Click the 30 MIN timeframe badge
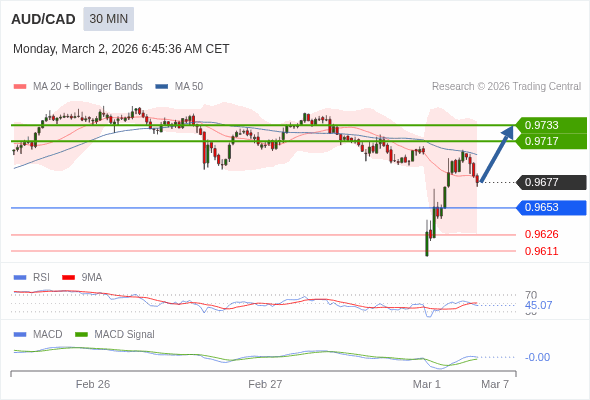The width and height of the screenshot is (590, 400). (108, 19)
